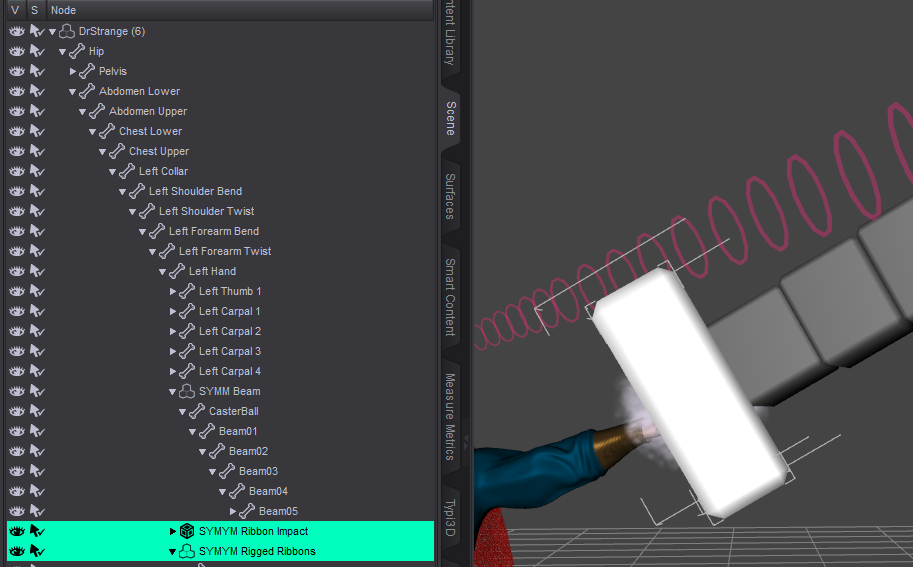Click the bone icon of Left Forearm Bend

tap(157, 231)
